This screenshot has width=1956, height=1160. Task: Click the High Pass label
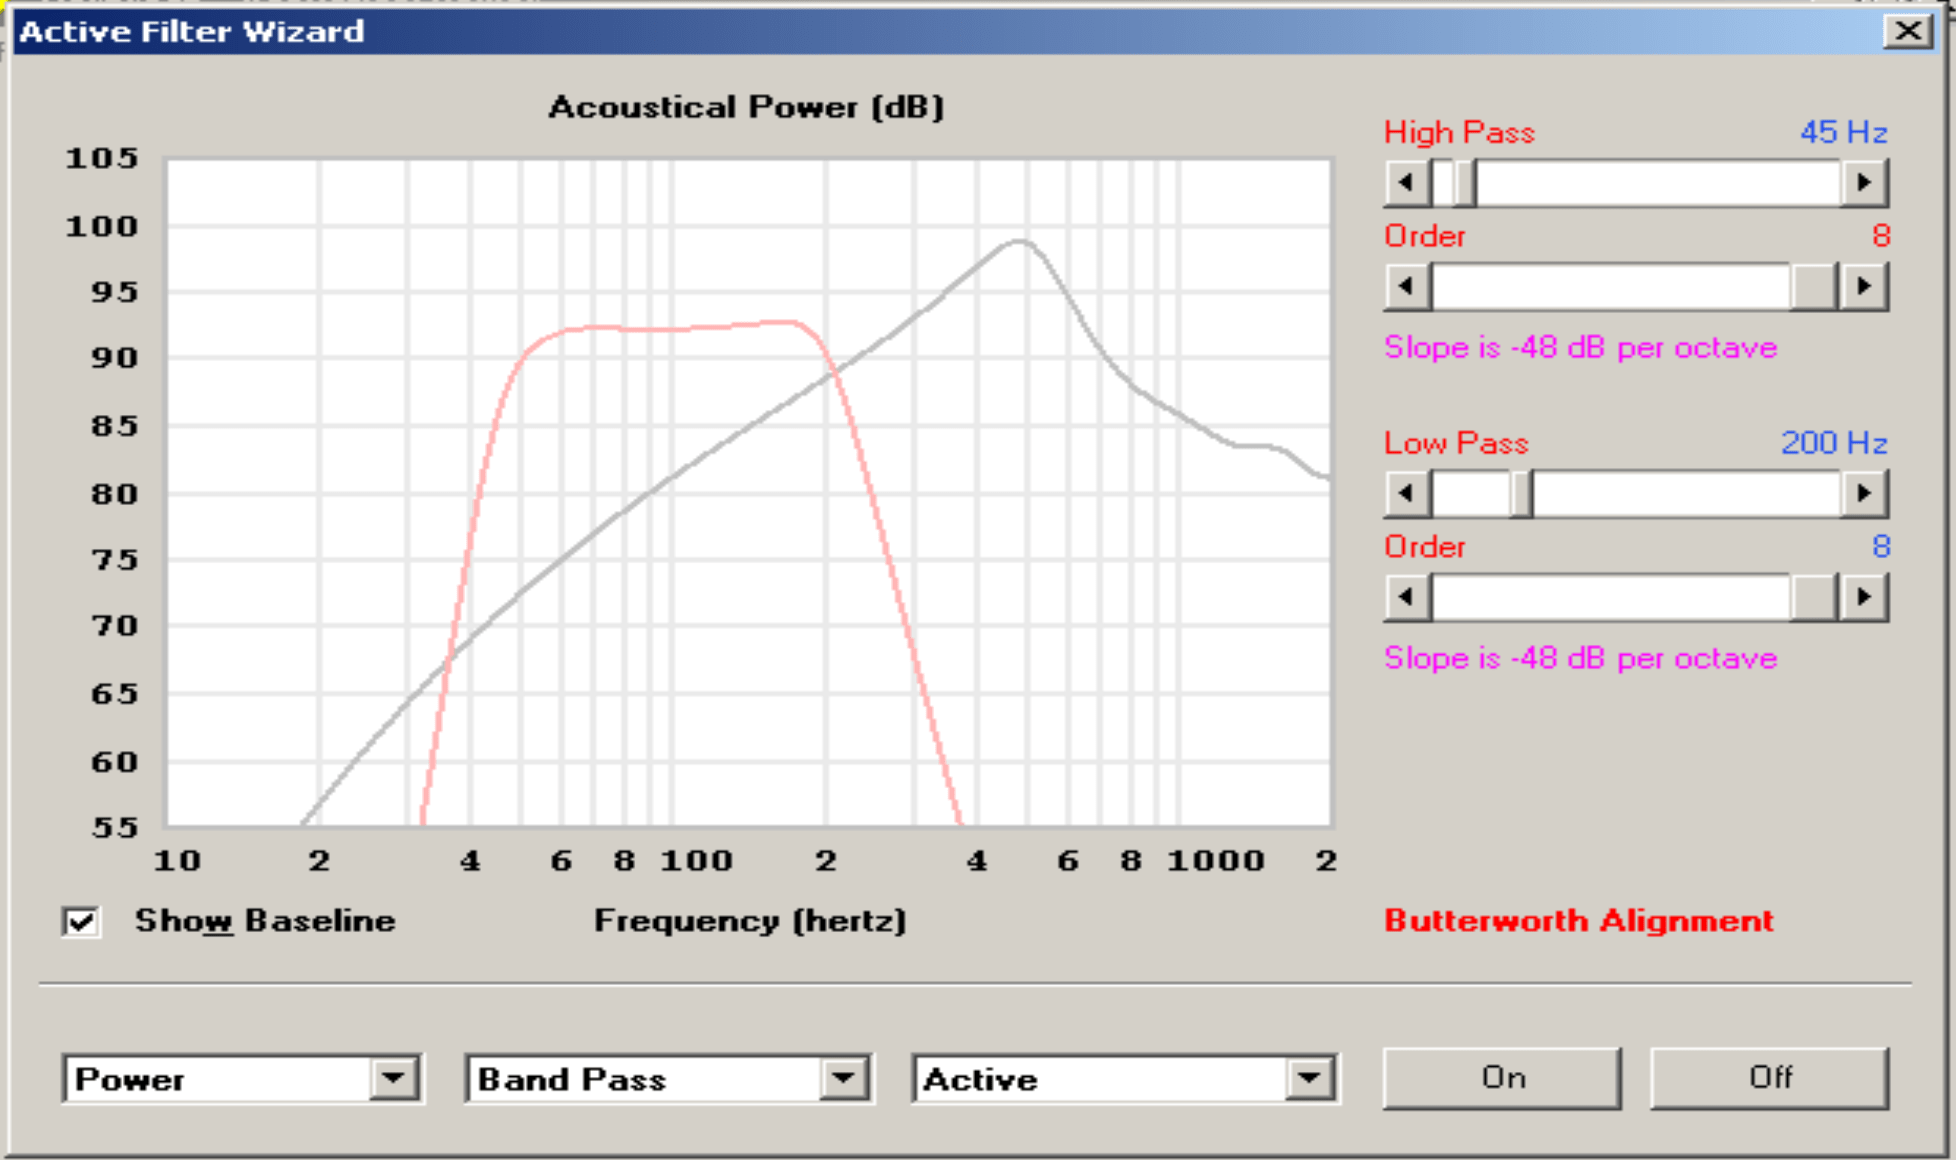[1459, 132]
